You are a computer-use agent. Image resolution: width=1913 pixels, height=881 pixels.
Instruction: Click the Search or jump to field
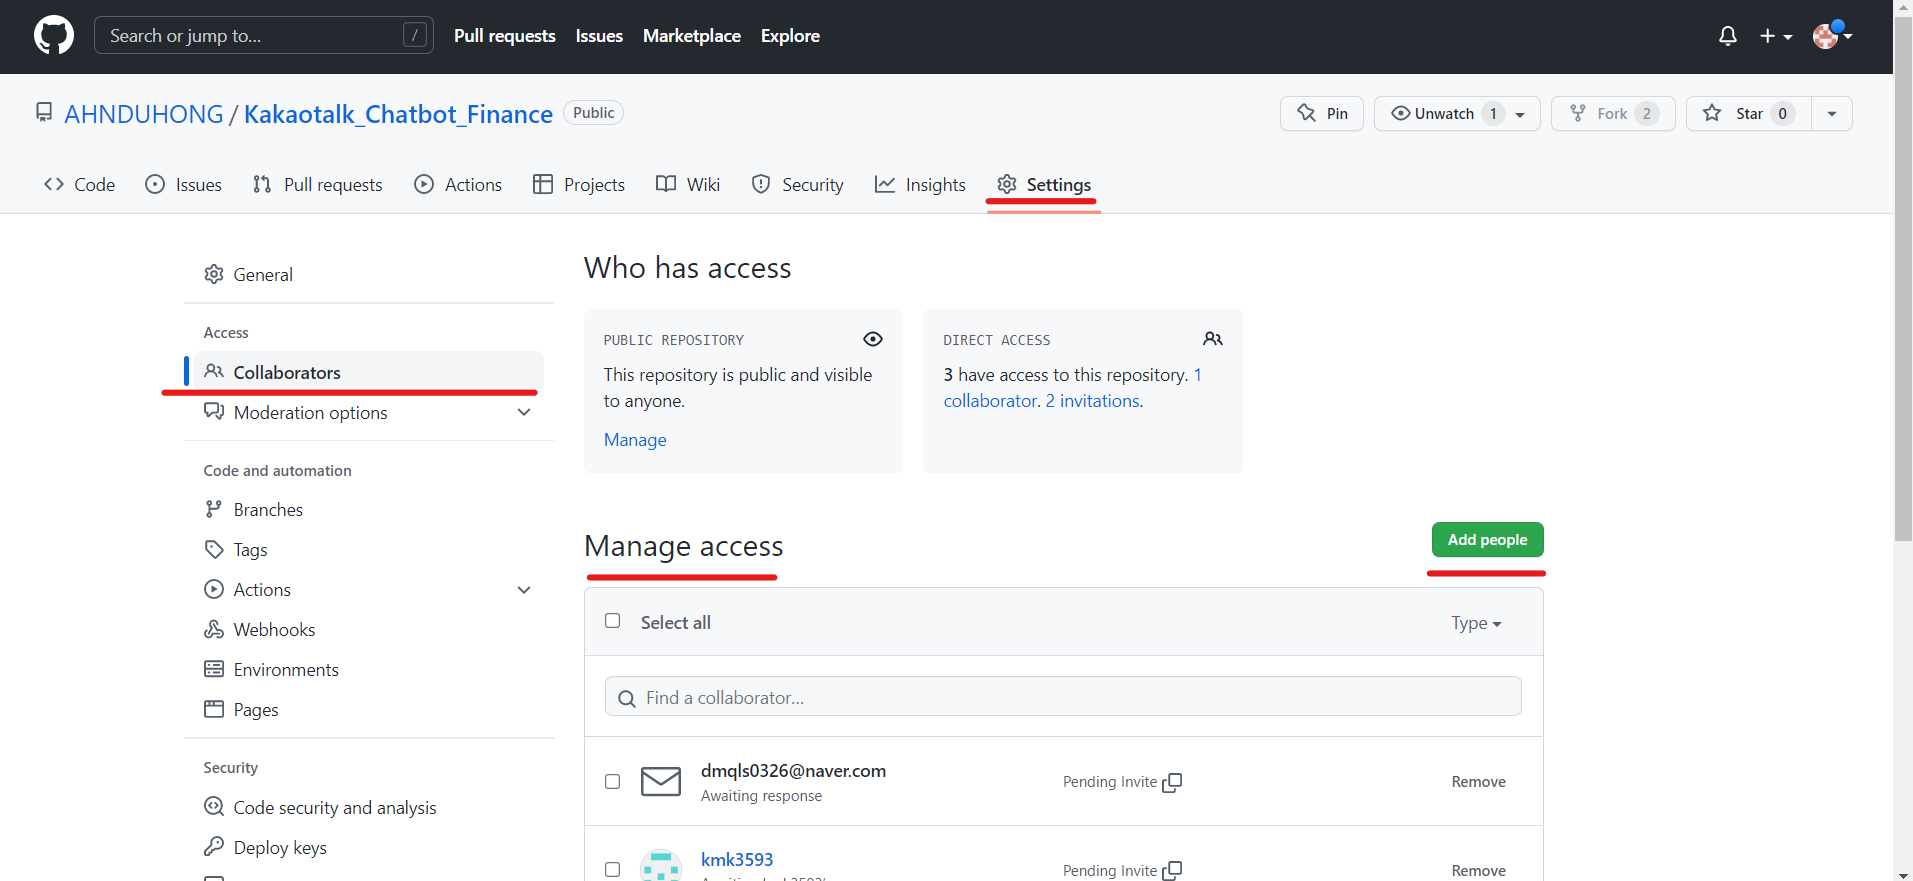264,35
